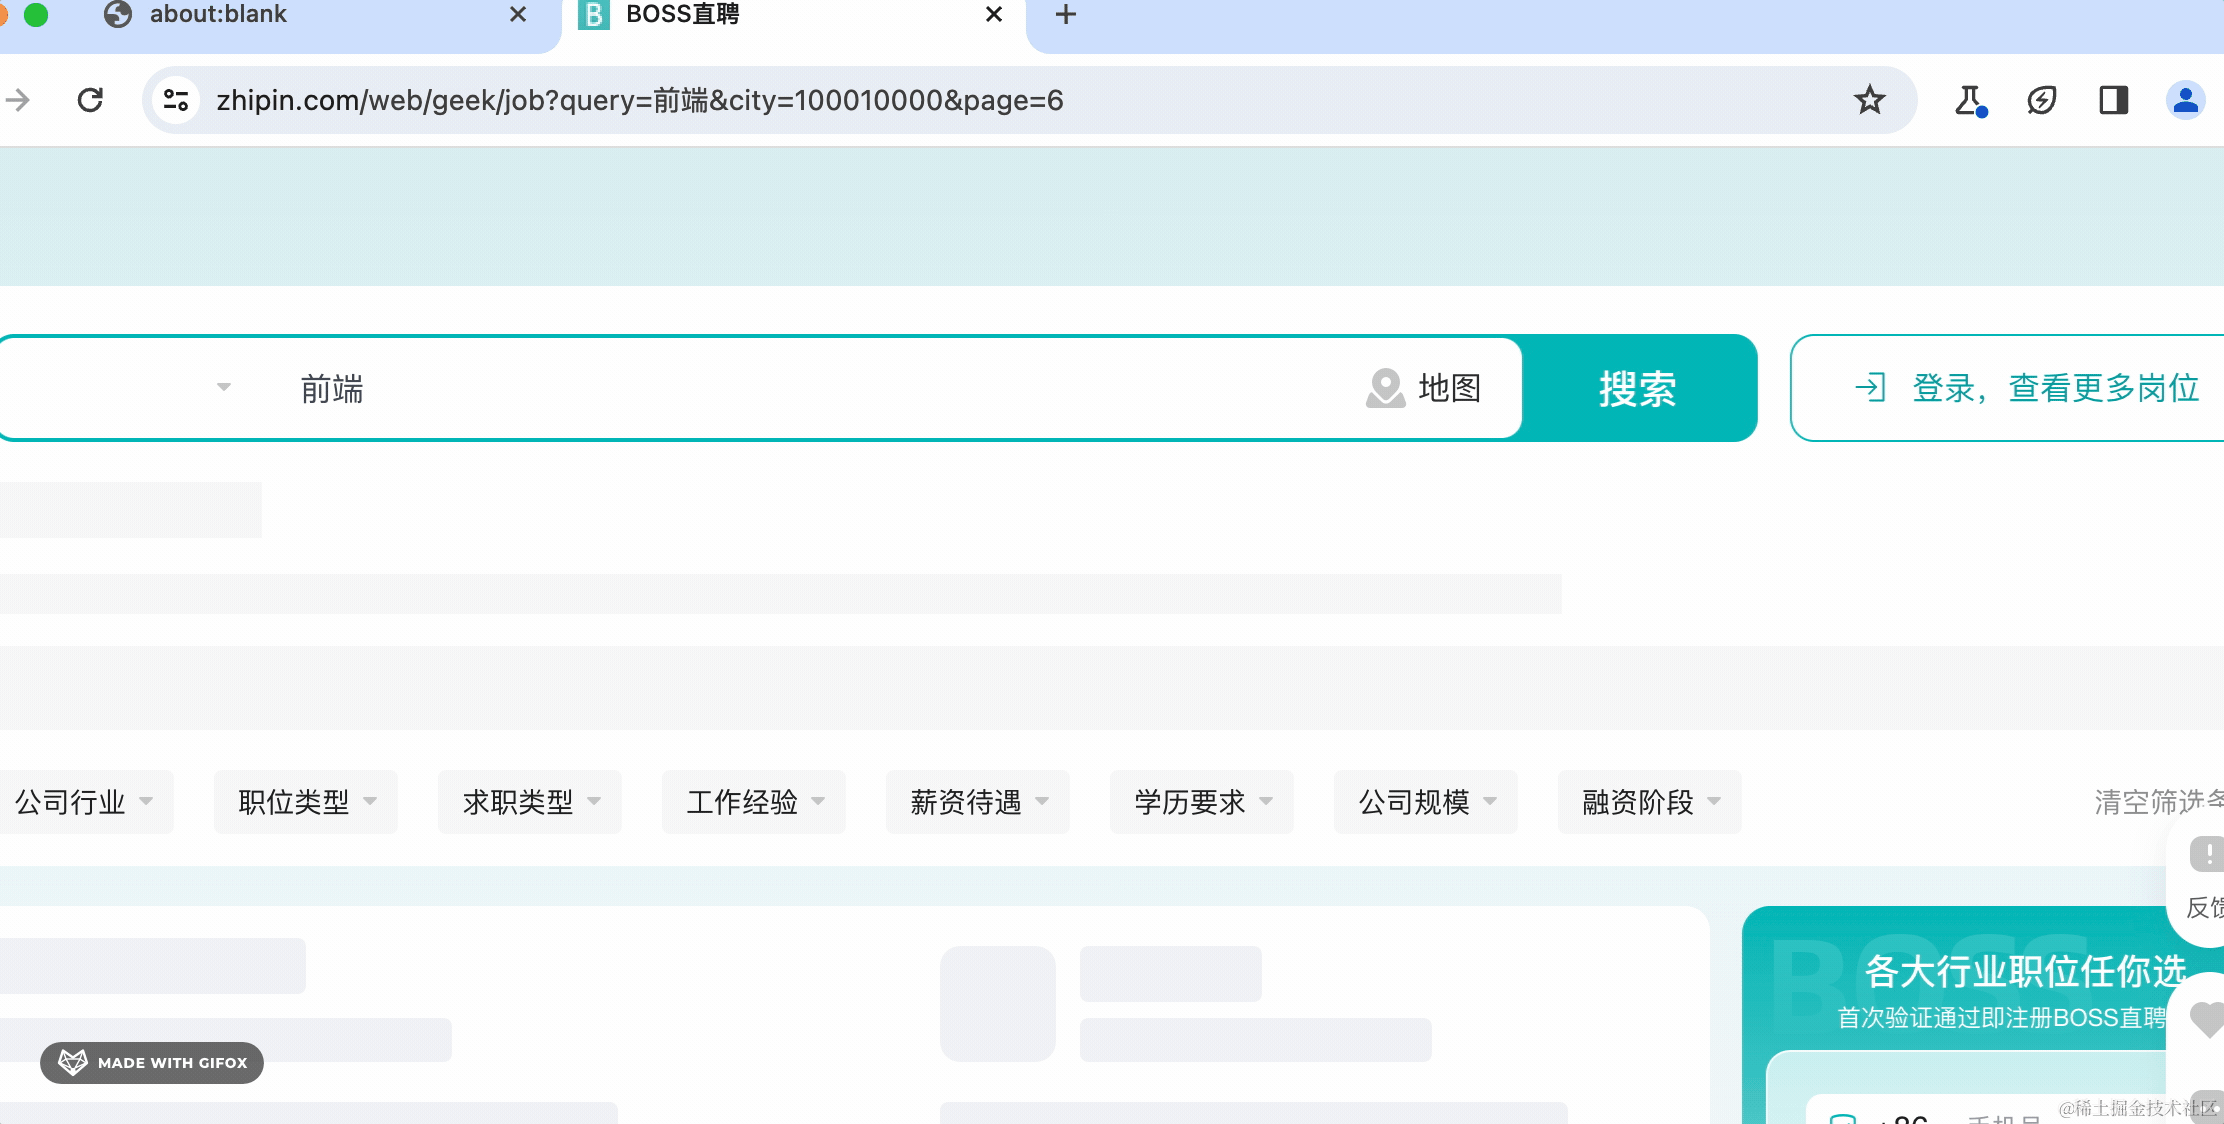Open the 薪资待遇 filter dropdown

[x=978, y=802]
